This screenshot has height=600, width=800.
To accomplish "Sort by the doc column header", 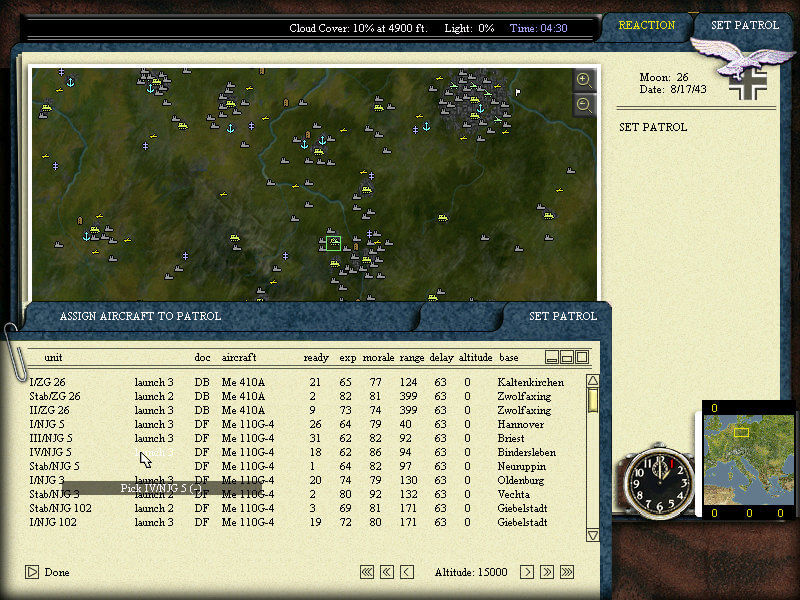I will click(202, 358).
